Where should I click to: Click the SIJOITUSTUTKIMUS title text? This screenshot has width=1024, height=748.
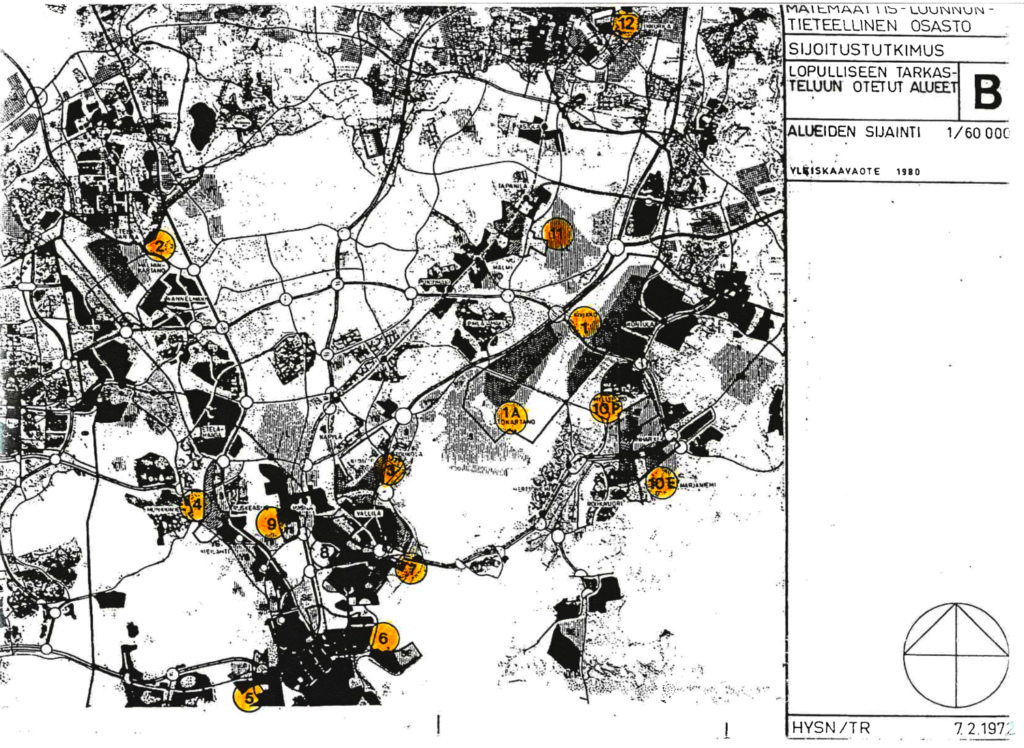point(865,49)
